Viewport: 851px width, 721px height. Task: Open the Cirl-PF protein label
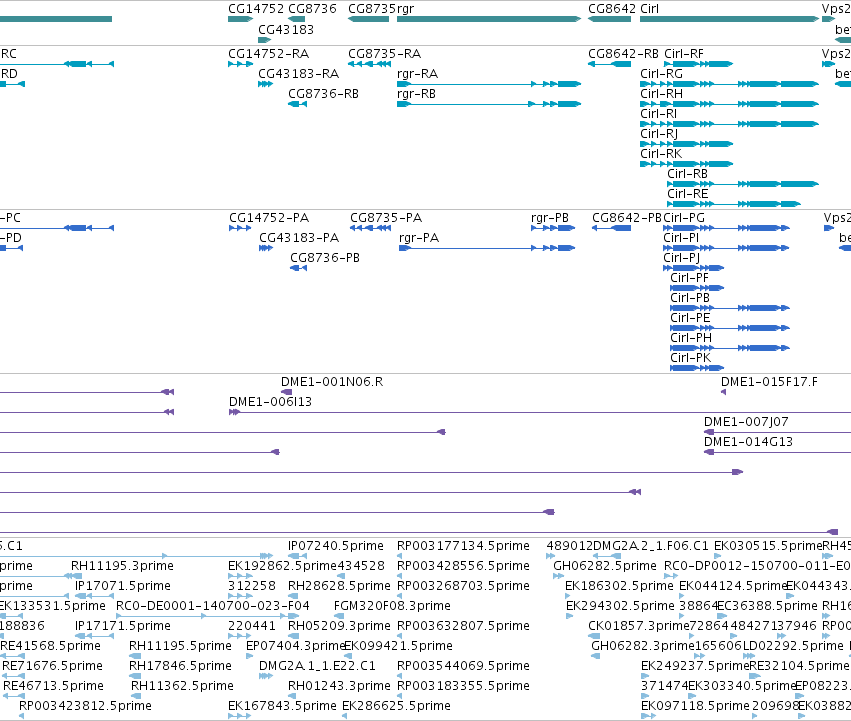coord(689,279)
